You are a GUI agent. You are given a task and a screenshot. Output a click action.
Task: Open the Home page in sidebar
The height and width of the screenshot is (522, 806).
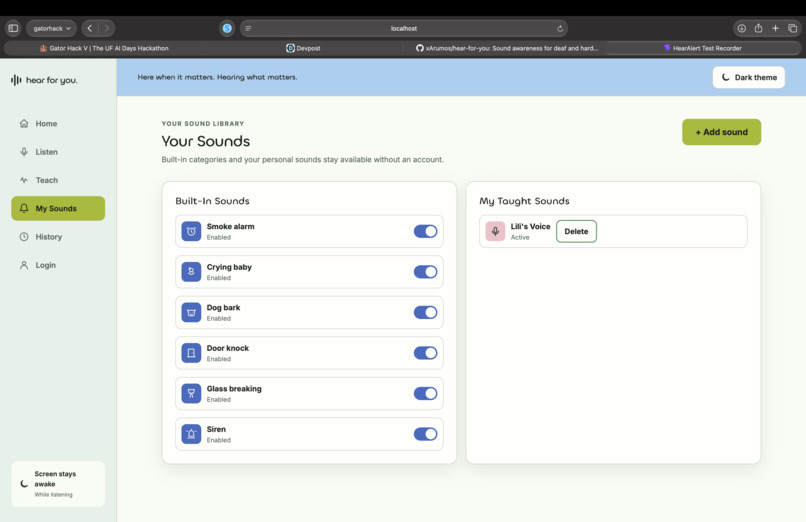tap(58, 124)
